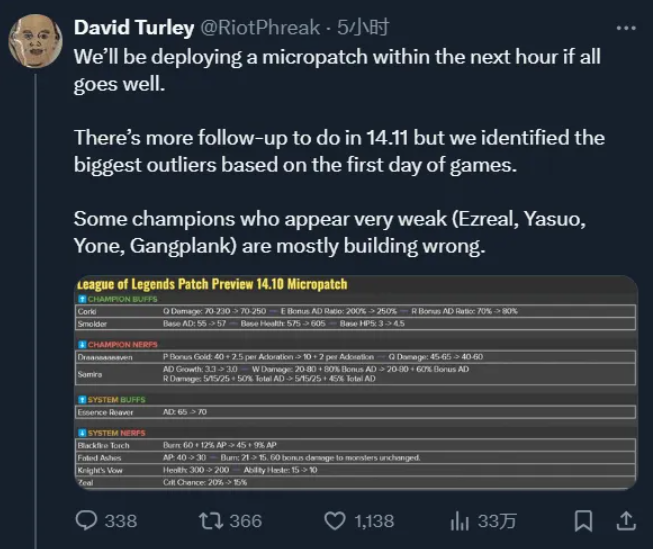Click the 1,138 likes count
653x549 pixels.
374,521
